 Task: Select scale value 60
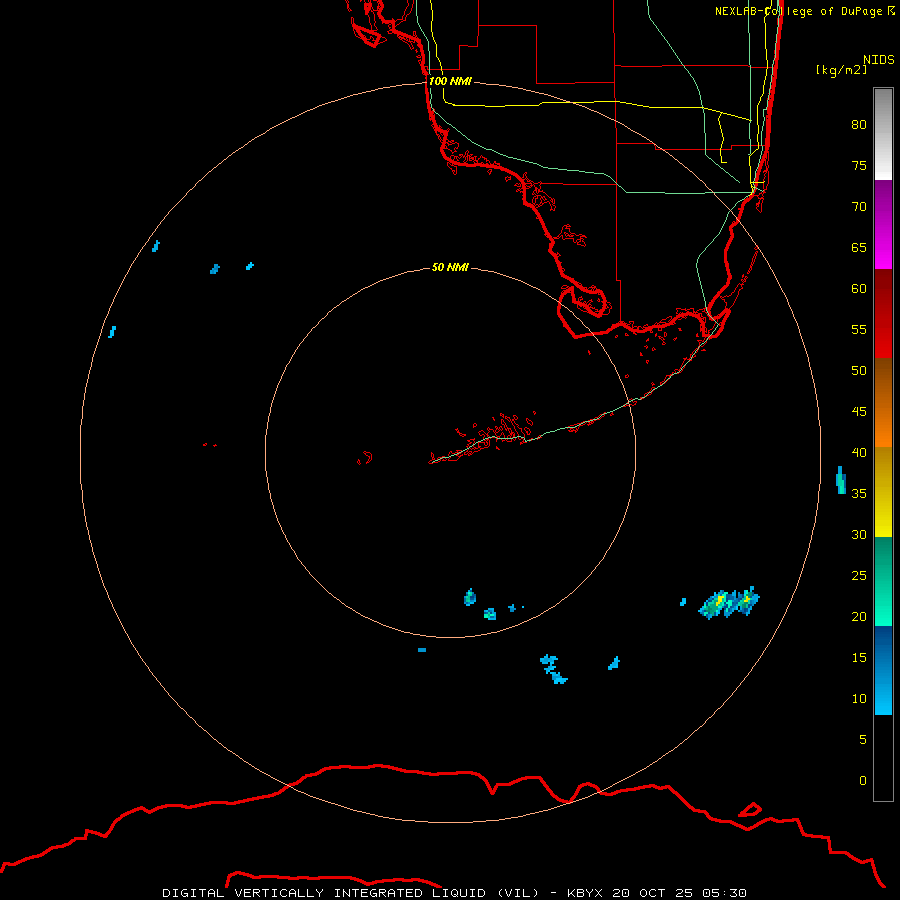(x=859, y=289)
